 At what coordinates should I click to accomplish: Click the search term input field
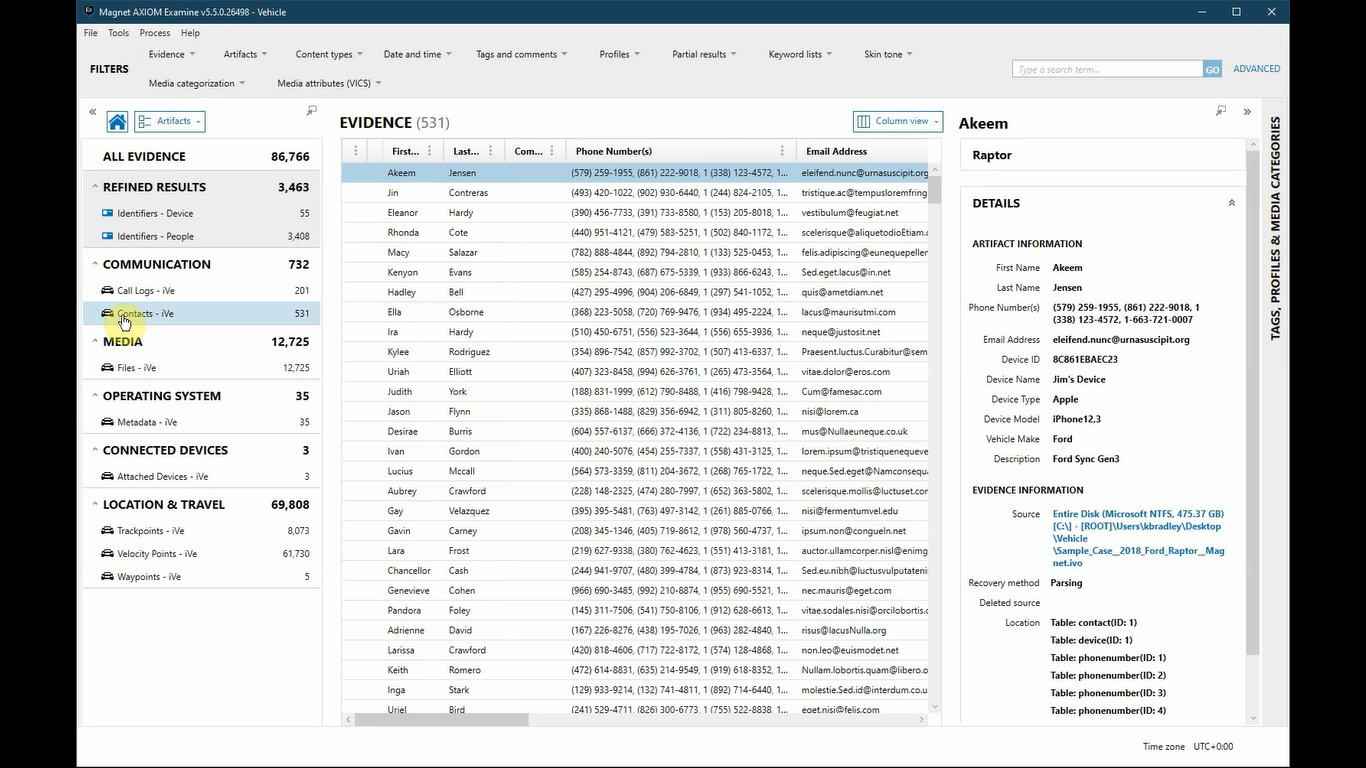click(x=1105, y=69)
